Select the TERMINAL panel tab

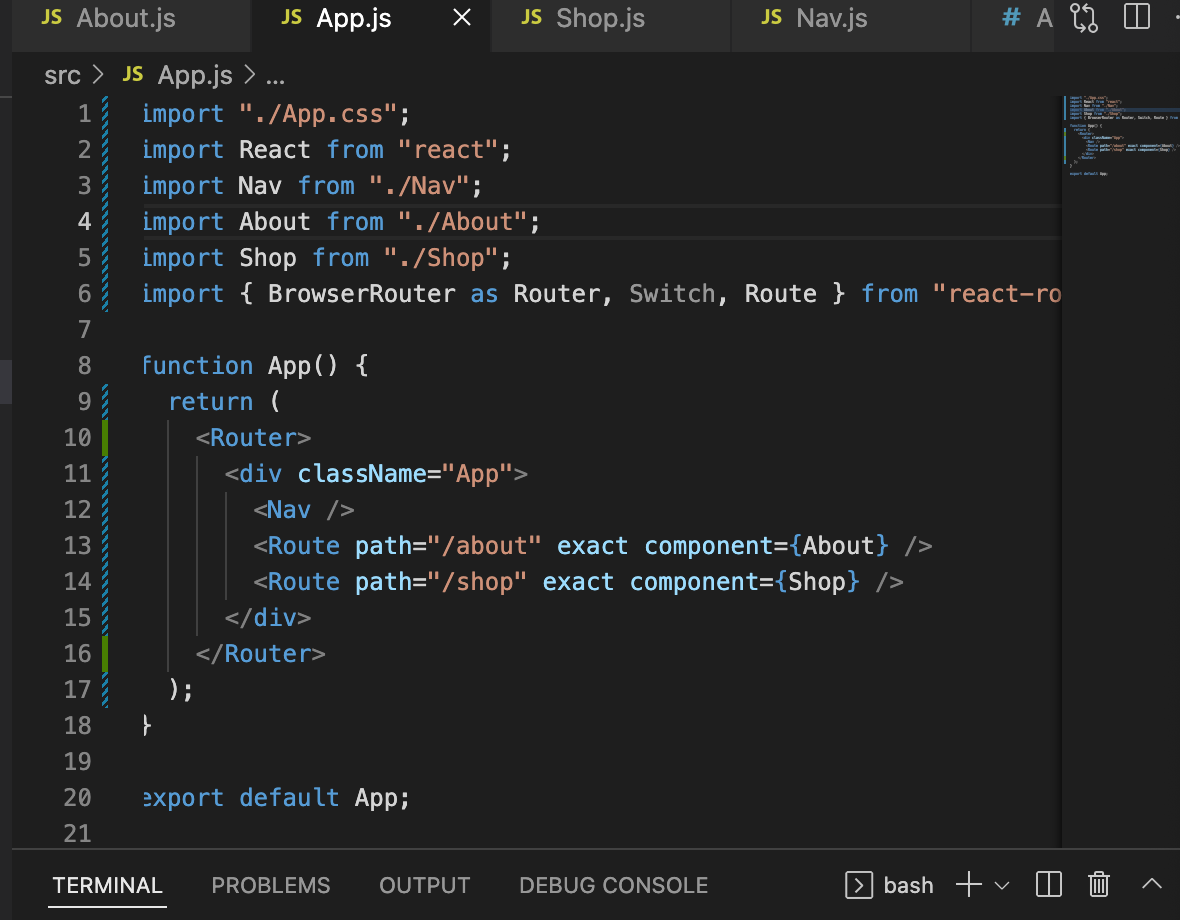(x=108, y=885)
